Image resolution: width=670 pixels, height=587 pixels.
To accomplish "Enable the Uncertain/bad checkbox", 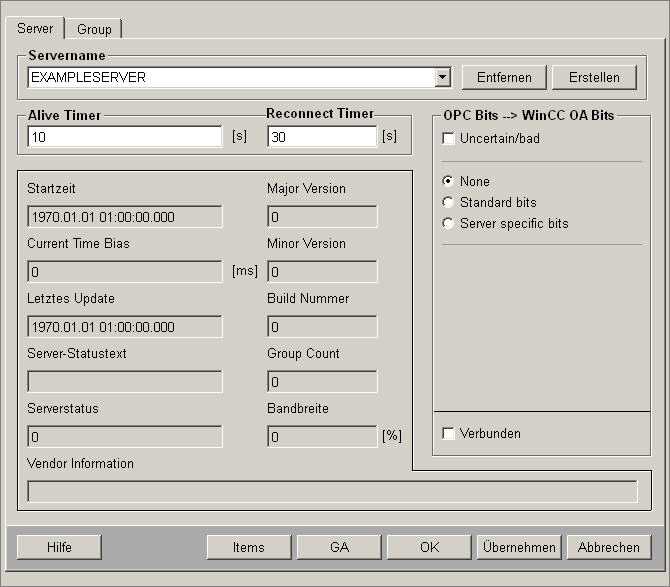I will (449, 139).
